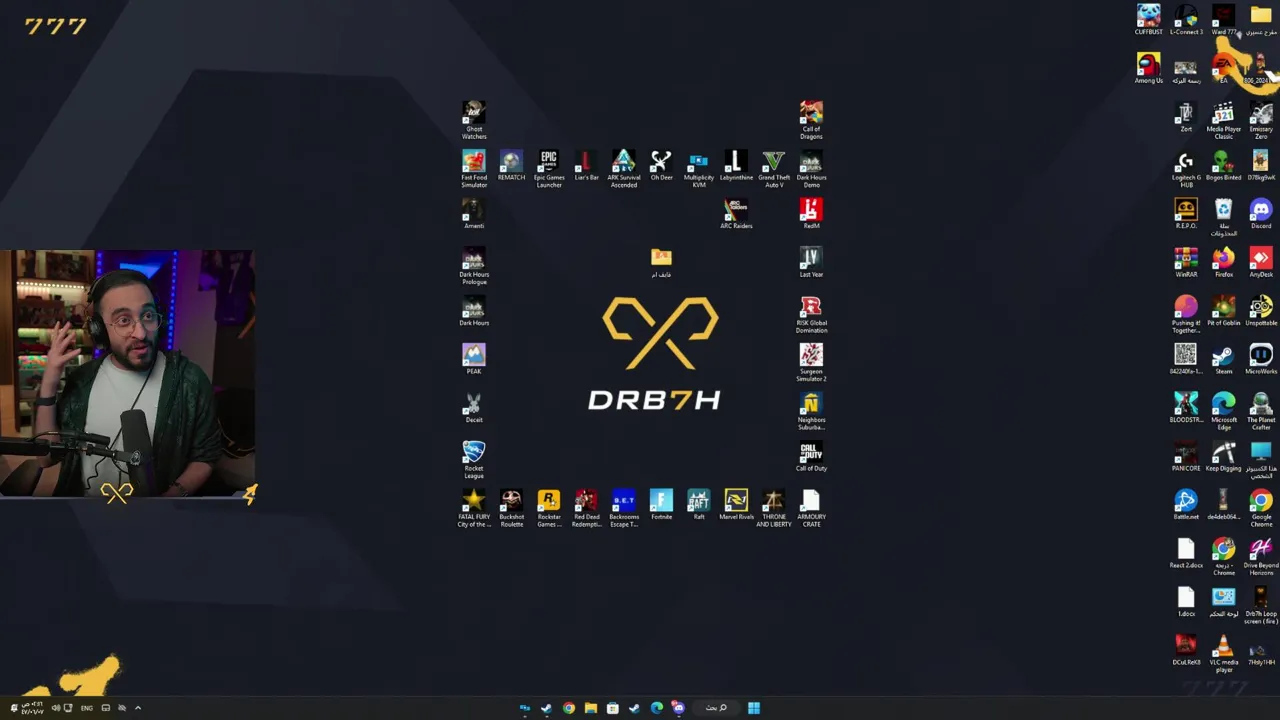Open RISK Global Domination from the desktop
The image size is (1280, 720).
point(811,314)
